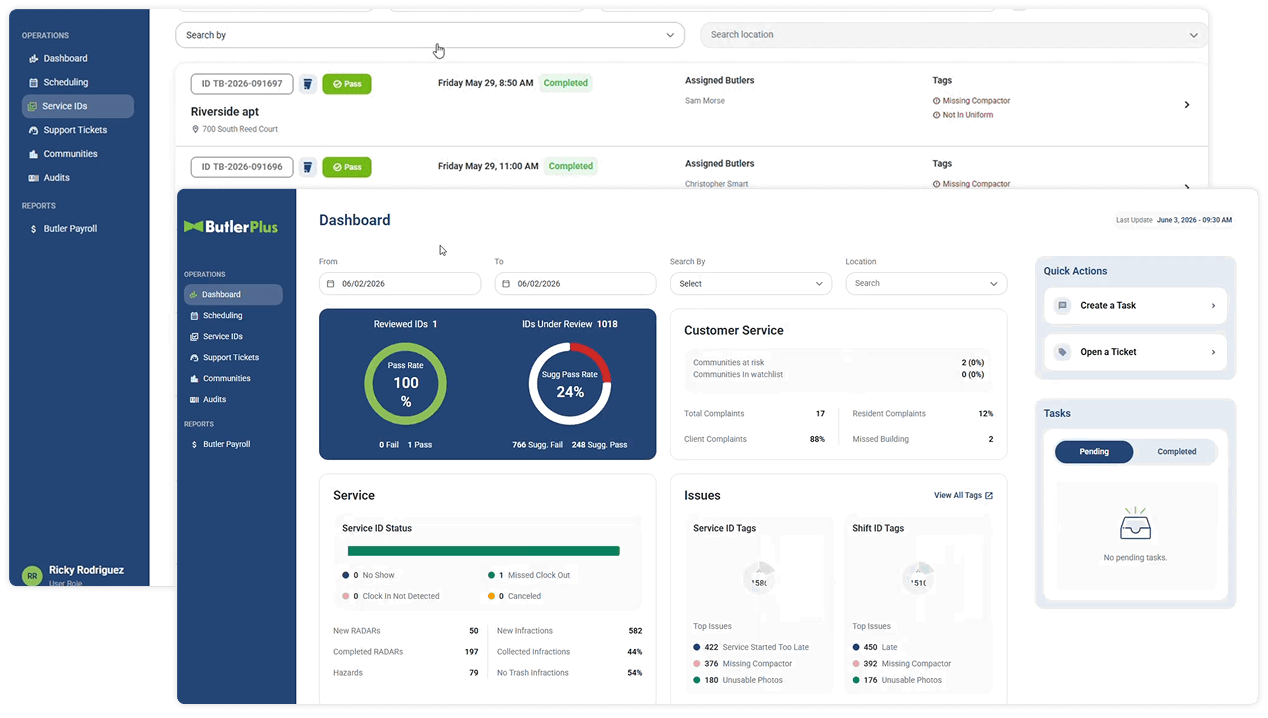Click the location pin beside 700 South Reed Court
Viewport: 1268px width, 718px height.
[196, 129]
